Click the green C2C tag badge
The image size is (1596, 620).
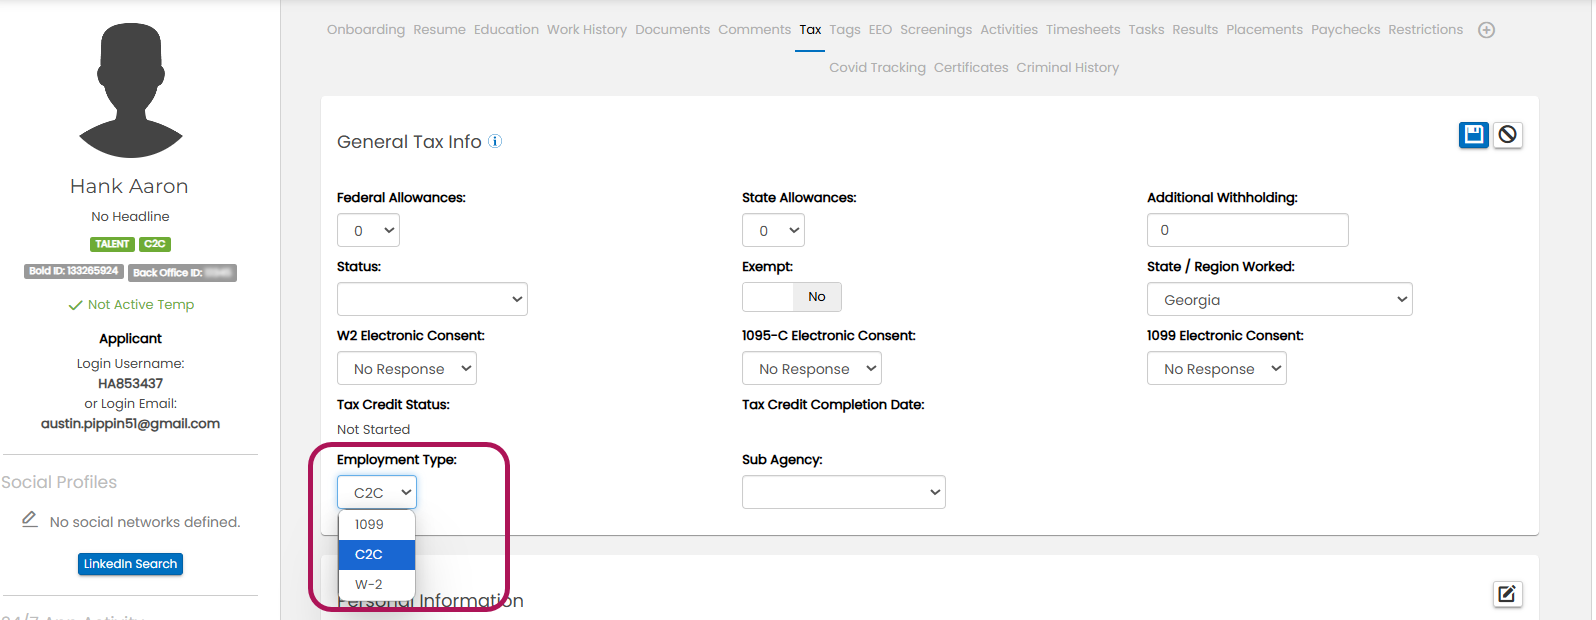[155, 244]
